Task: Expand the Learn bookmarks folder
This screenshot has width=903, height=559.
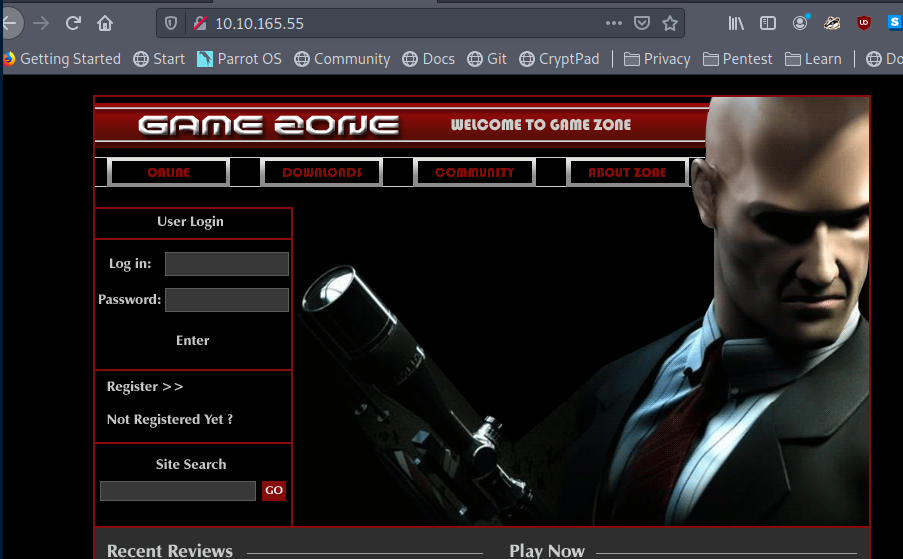Action: 813,59
